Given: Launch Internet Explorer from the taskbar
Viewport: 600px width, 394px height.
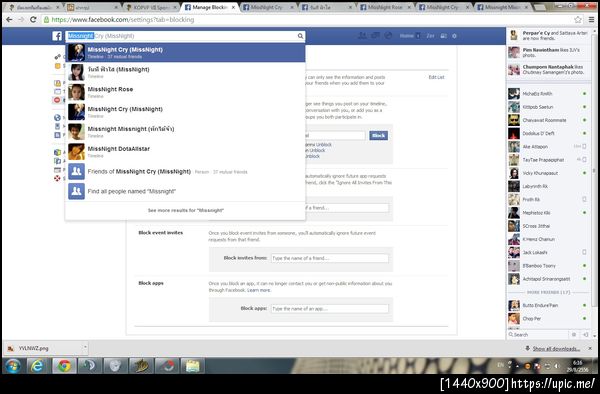Looking at the screenshot, I should (x=38, y=366).
